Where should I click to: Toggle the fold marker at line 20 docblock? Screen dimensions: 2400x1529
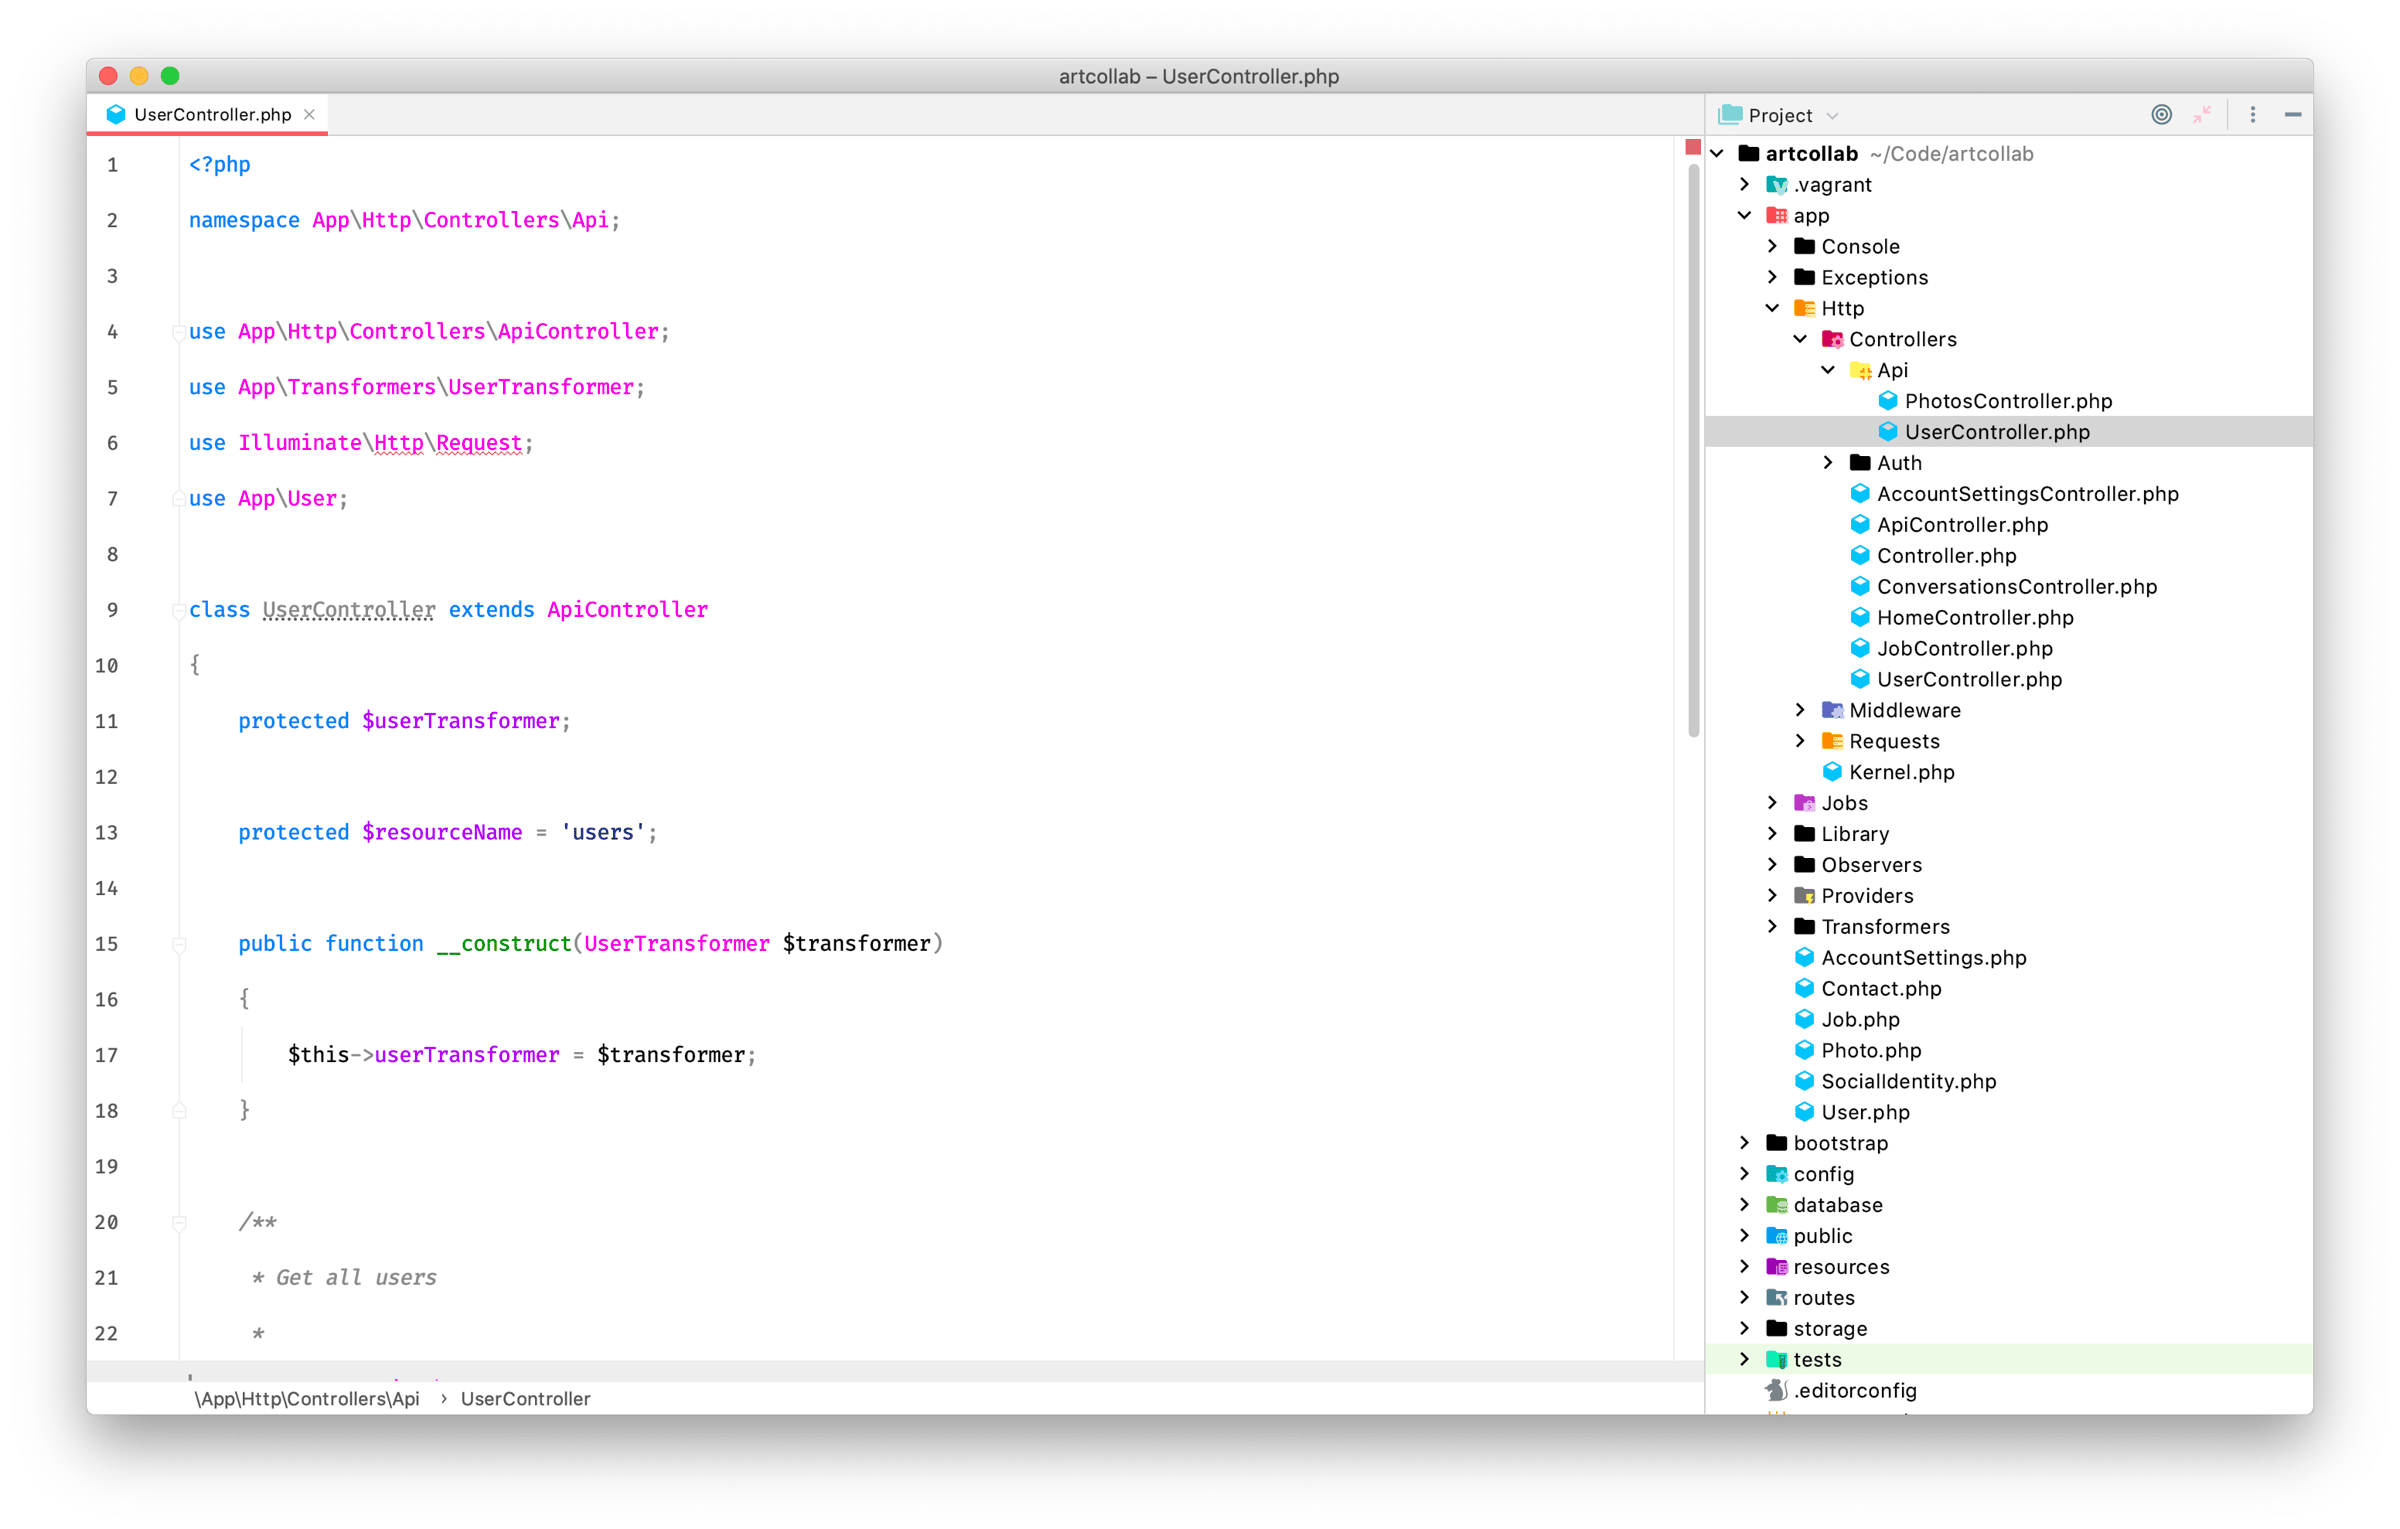click(179, 1222)
